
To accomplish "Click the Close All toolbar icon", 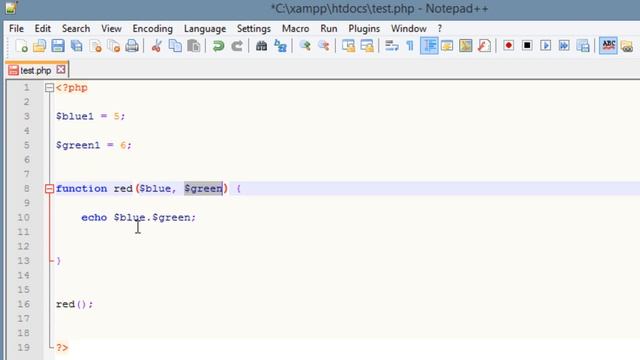I will coord(113,46).
